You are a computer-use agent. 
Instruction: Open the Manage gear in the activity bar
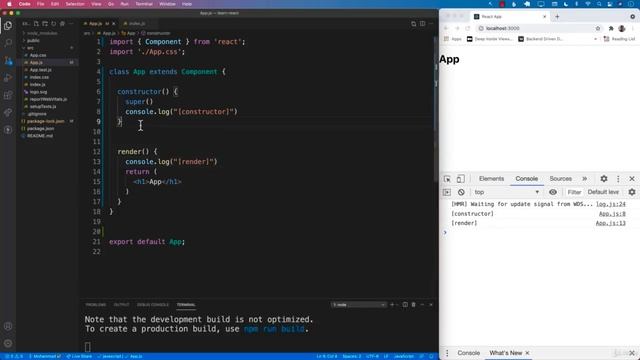(8, 343)
